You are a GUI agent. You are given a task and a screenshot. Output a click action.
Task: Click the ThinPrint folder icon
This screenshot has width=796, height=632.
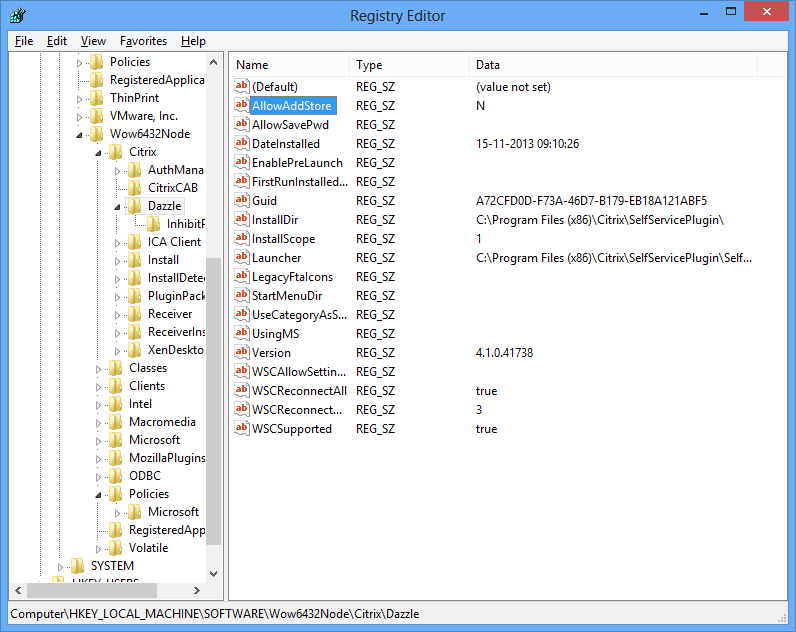point(96,97)
